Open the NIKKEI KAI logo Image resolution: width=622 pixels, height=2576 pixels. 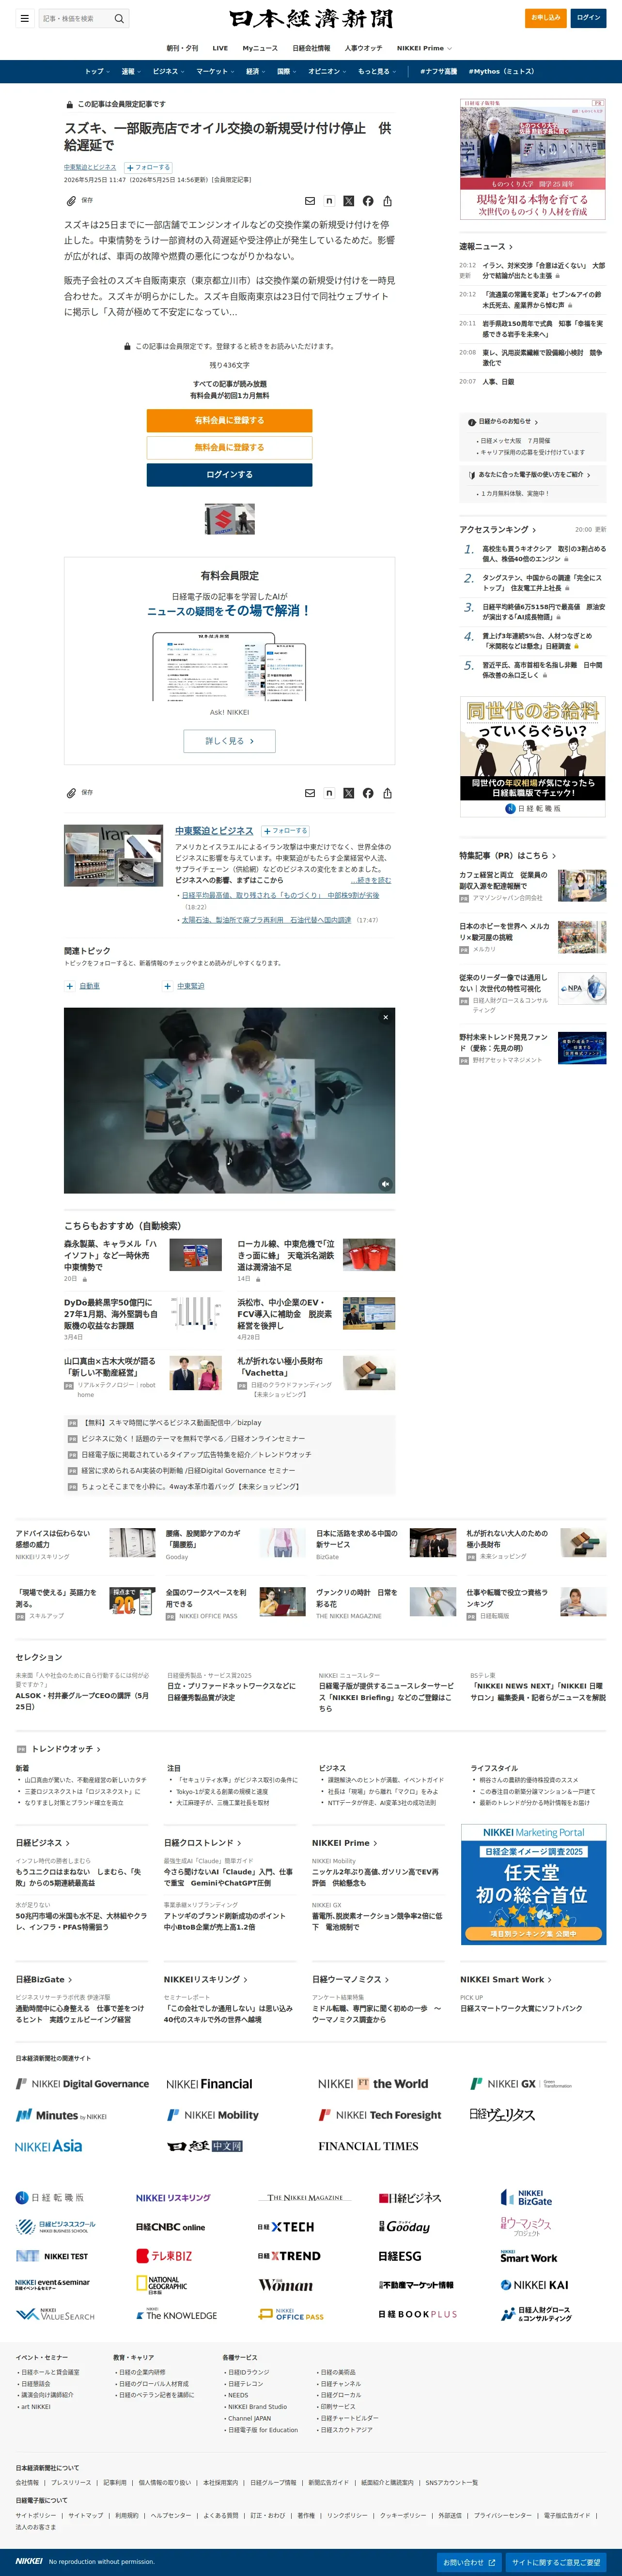coord(534,2284)
